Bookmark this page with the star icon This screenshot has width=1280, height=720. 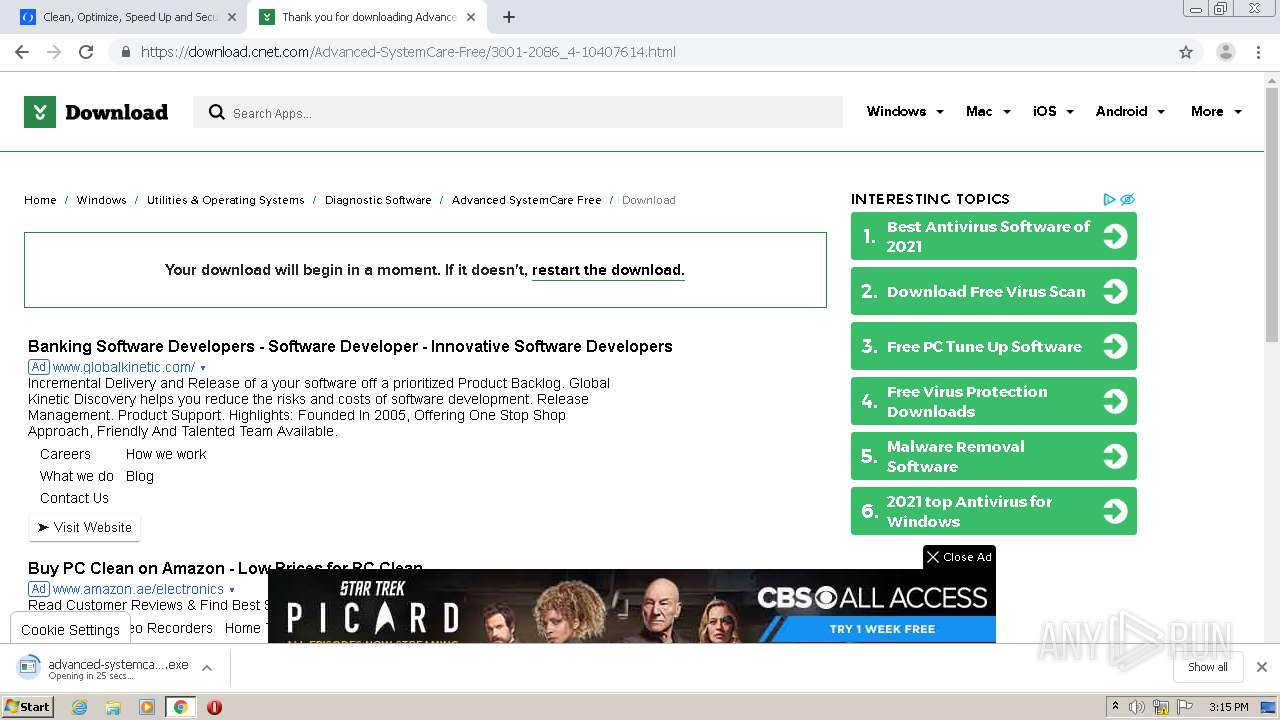pos(1186,52)
